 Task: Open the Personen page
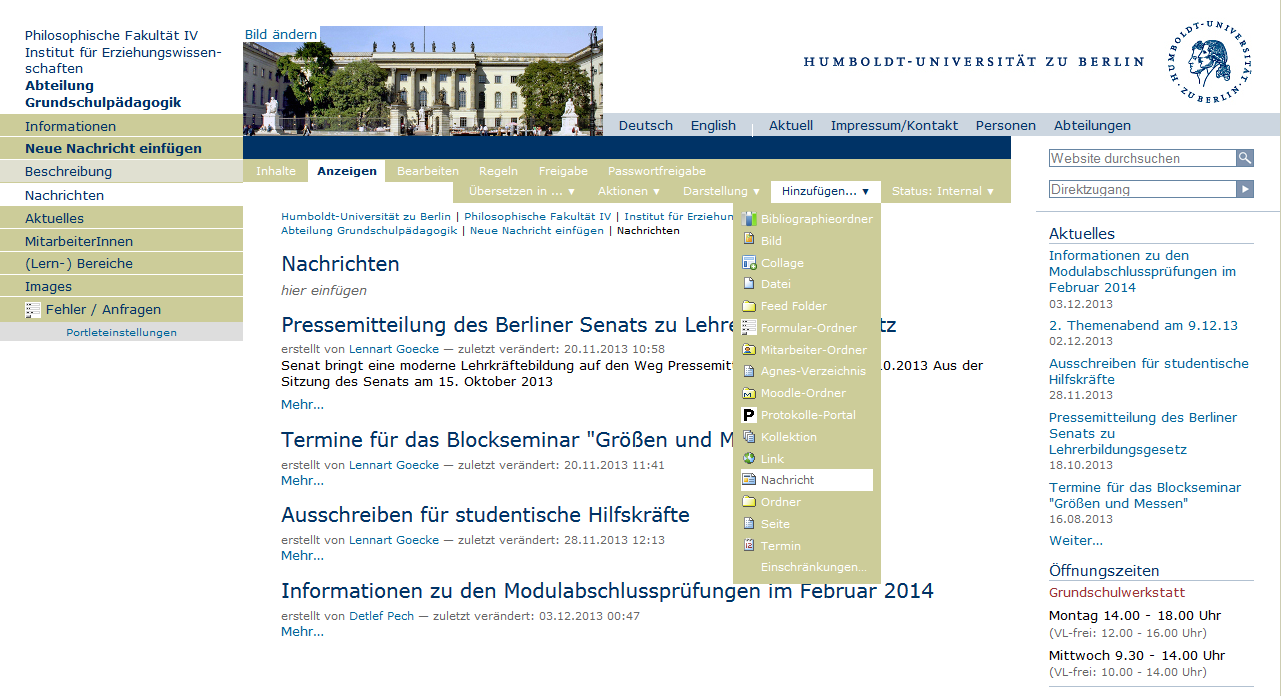coord(1006,125)
